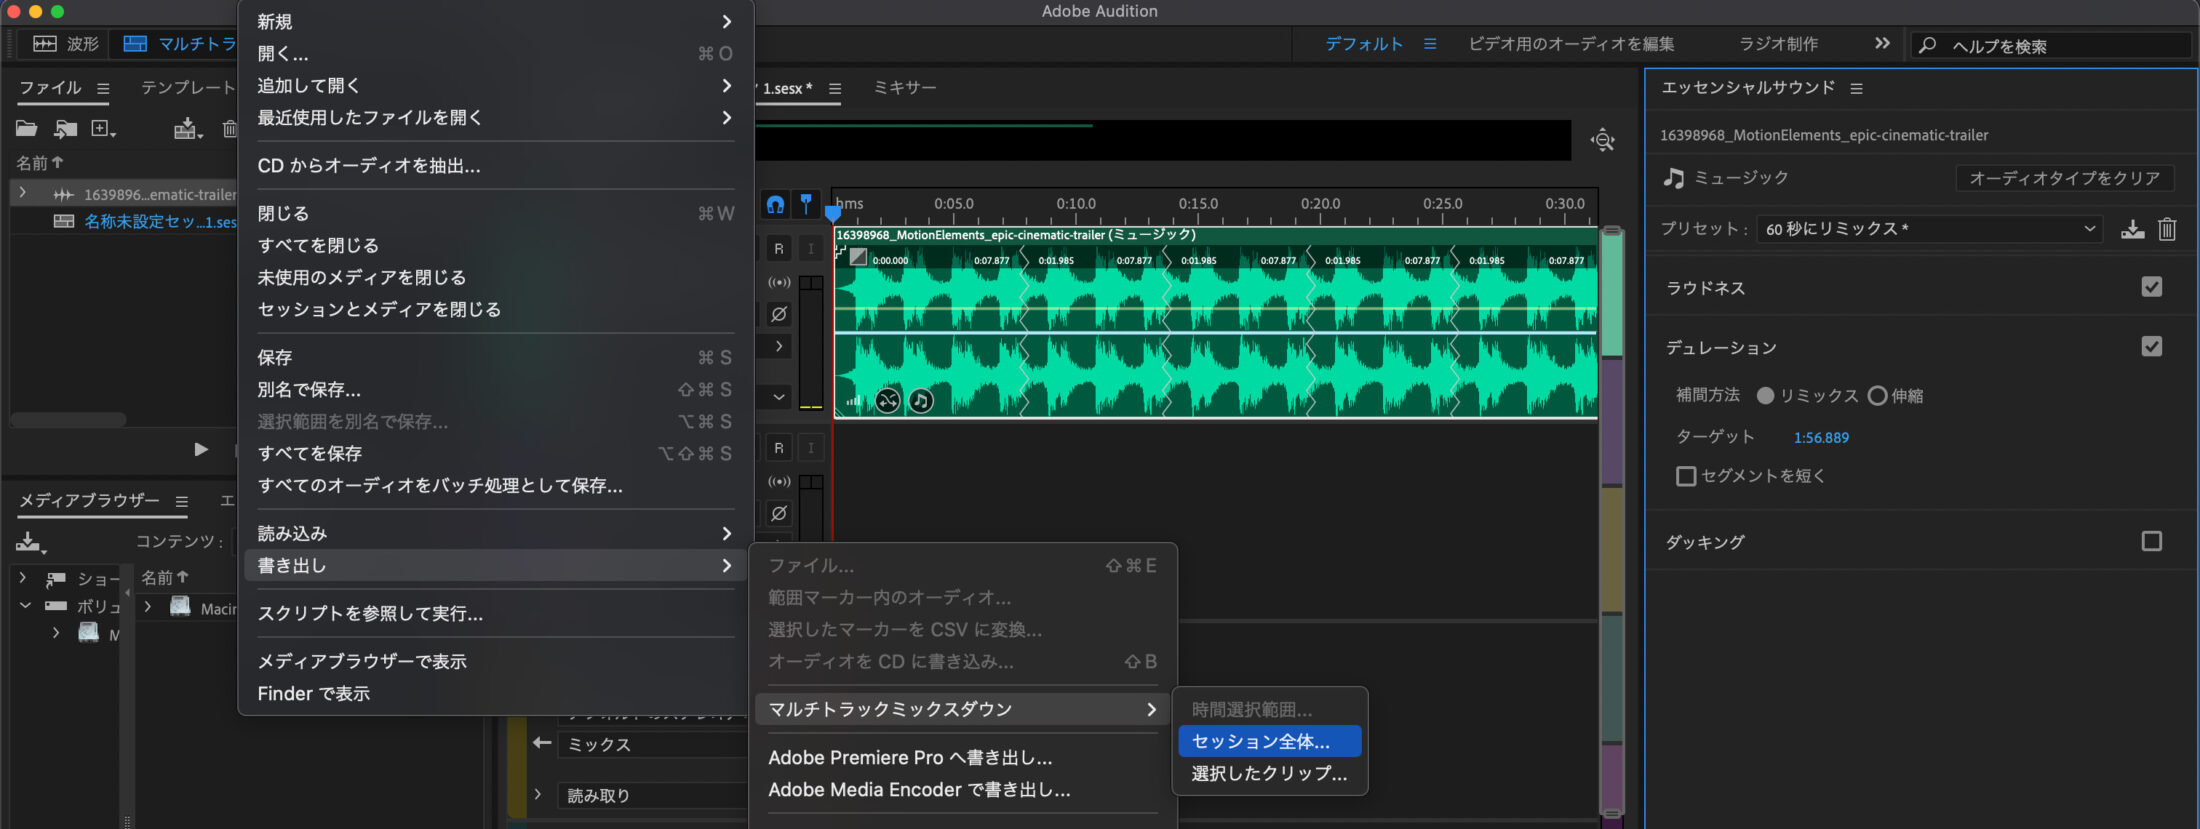The width and height of the screenshot is (2200, 829).
Task: Choose CD からオーディオを抽出... menu item
Action: tap(494, 166)
